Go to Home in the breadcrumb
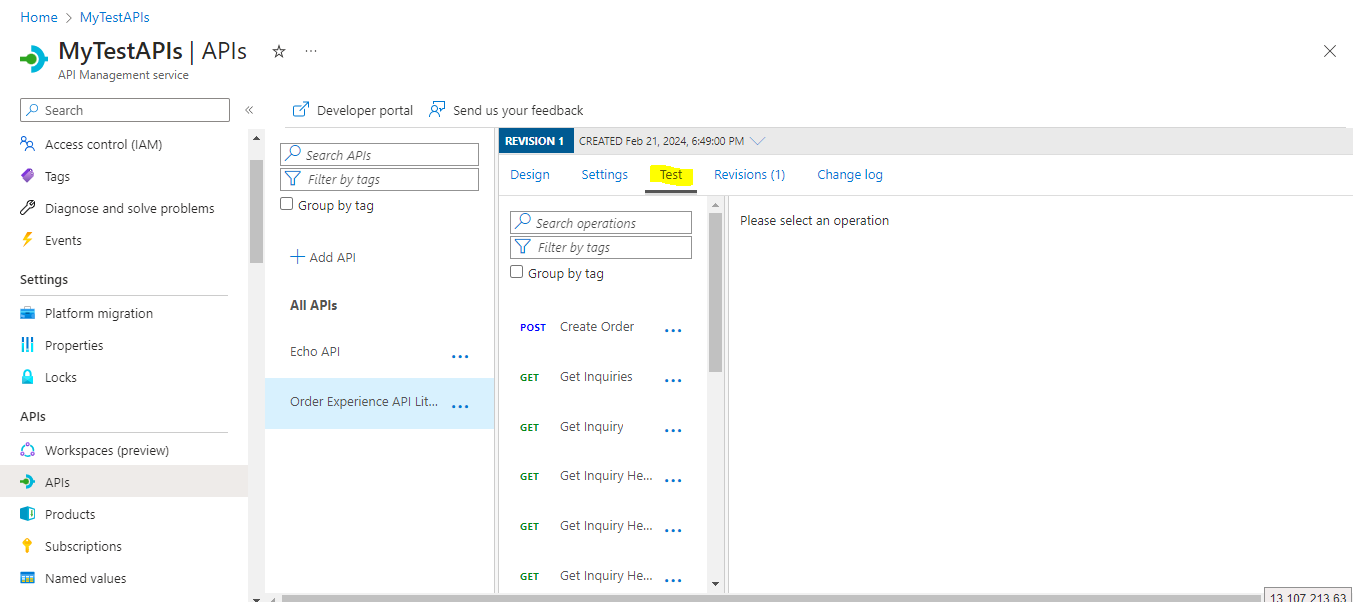Screen dimensions: 1353x602 coord(39,17)
